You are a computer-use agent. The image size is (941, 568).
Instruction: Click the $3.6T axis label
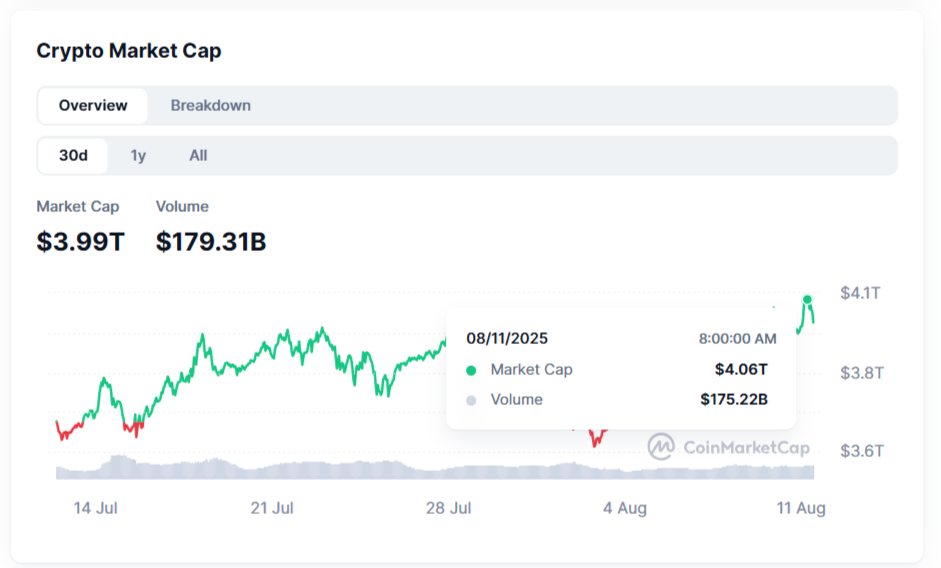pyautogui.click(x=861, y=451)
